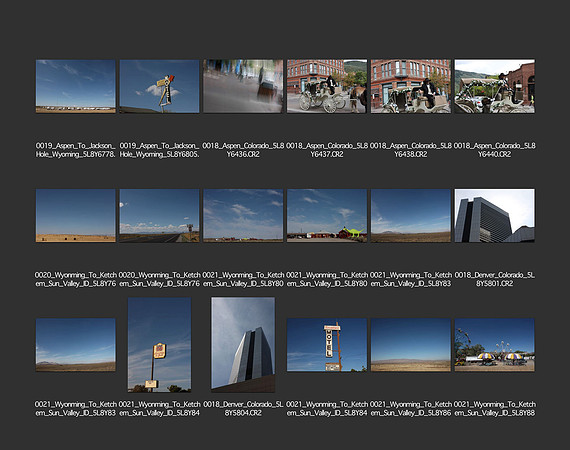
Task: Open the motion-blurred street photo thumbnail
Action: tap(243, 86)
